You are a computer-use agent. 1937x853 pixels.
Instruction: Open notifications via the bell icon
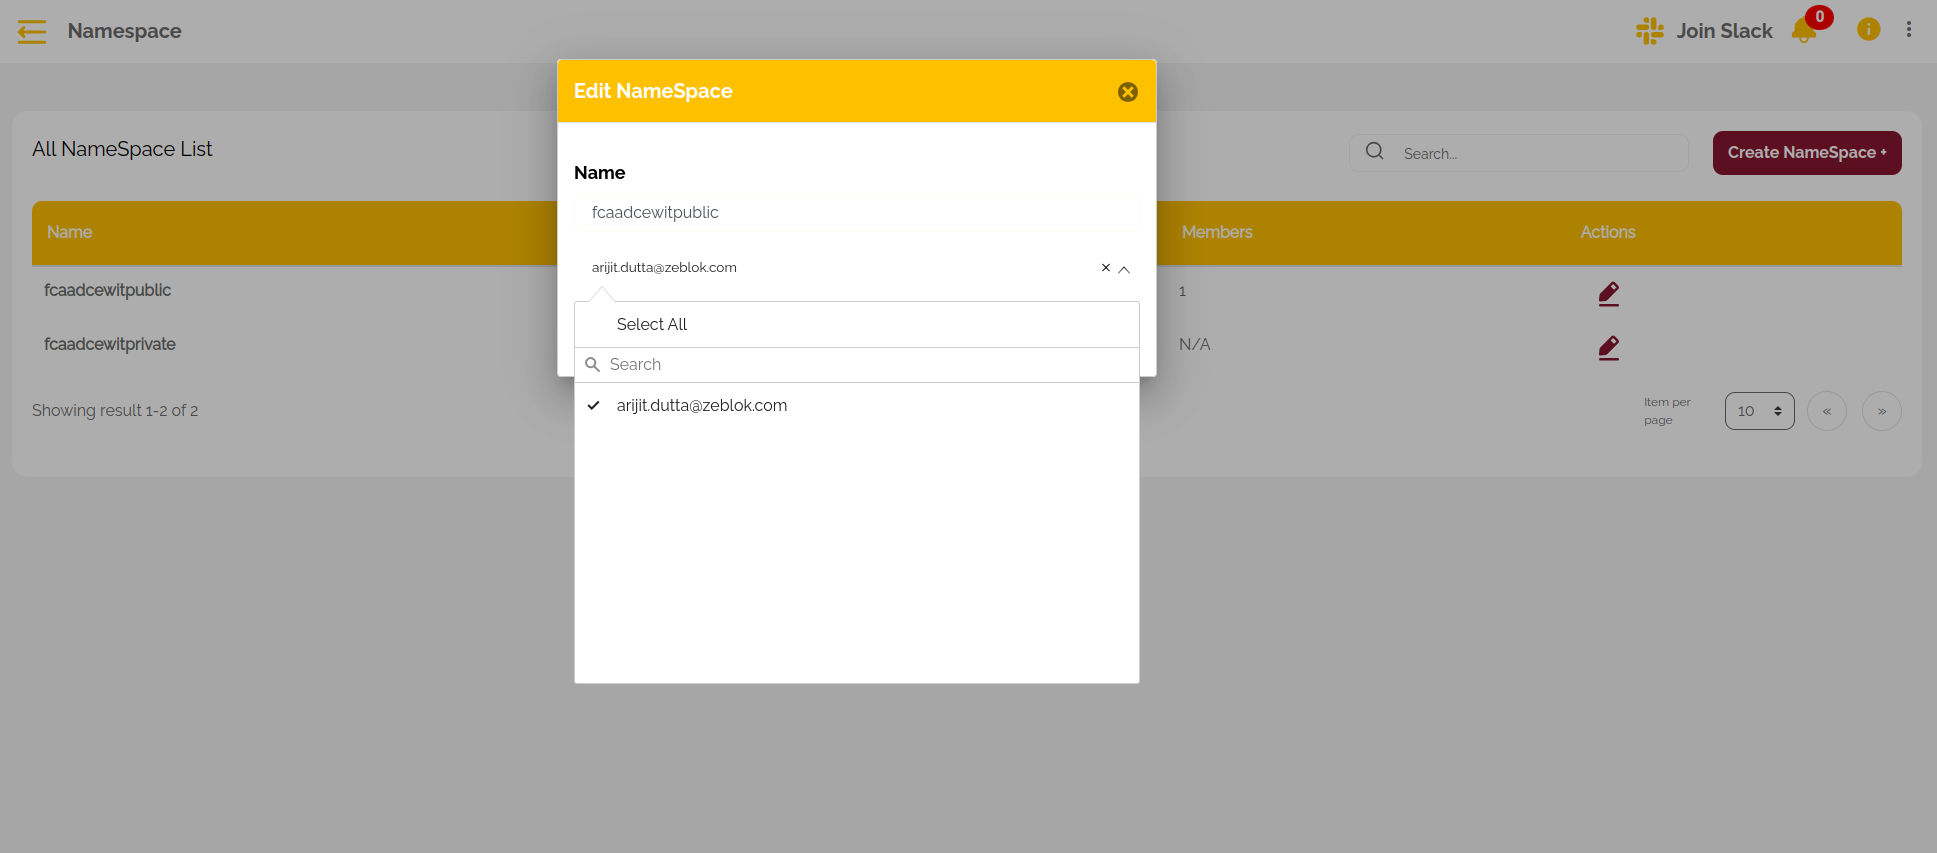[1804, 31]
